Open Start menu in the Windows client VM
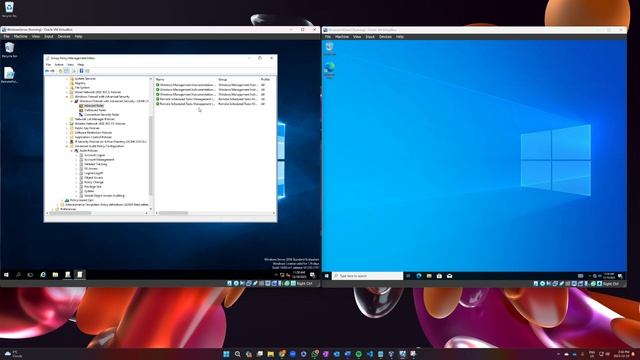The width and height of the screenshot is (640, 360). point(327,276)
